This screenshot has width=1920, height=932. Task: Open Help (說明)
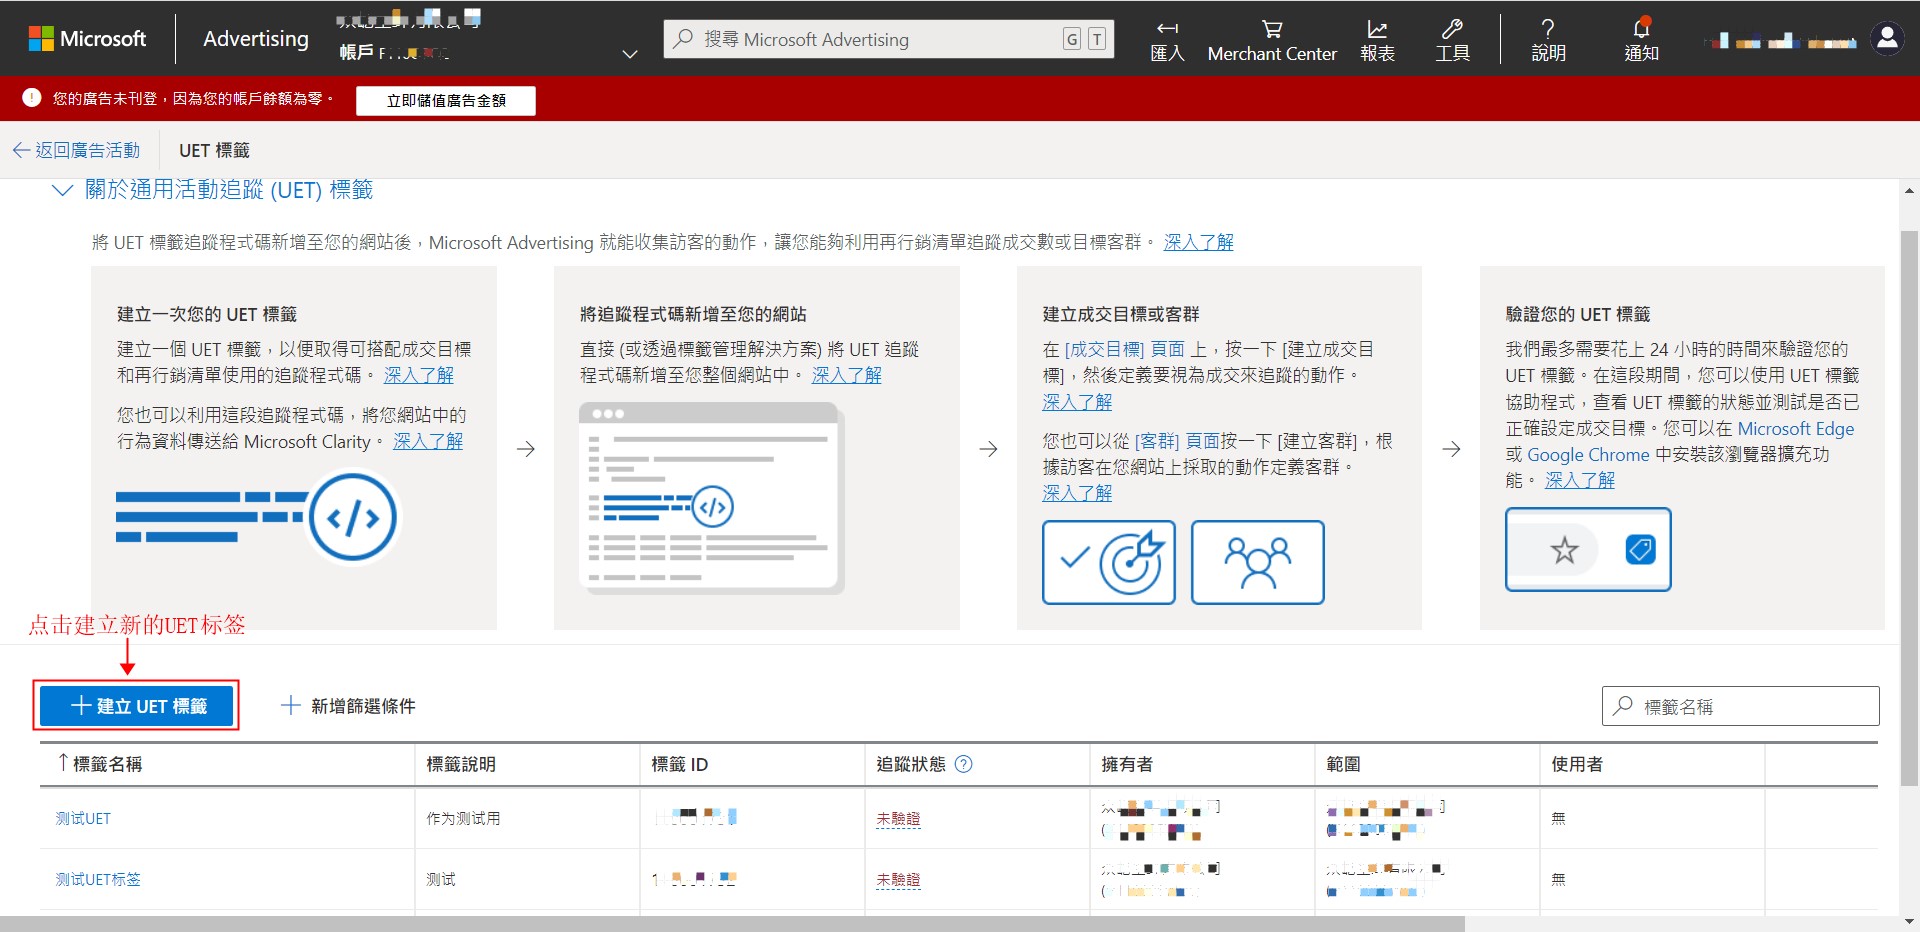pyautogui.click(x=1548, y=41)
